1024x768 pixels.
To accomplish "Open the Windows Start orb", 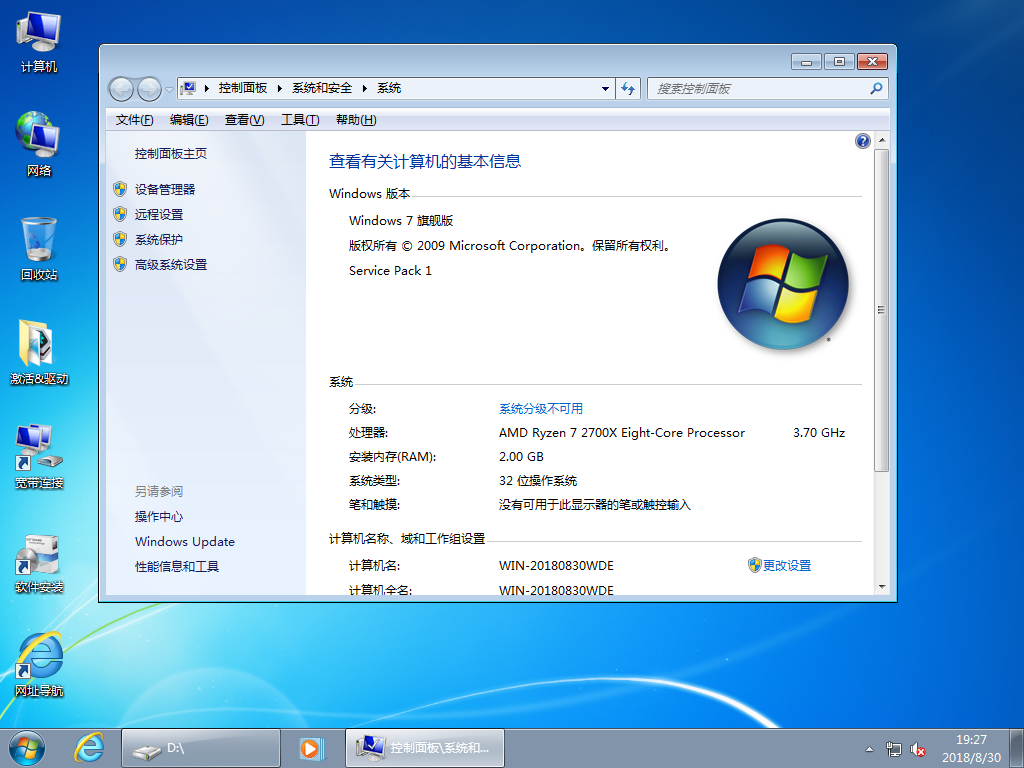I will click(25, 747).
